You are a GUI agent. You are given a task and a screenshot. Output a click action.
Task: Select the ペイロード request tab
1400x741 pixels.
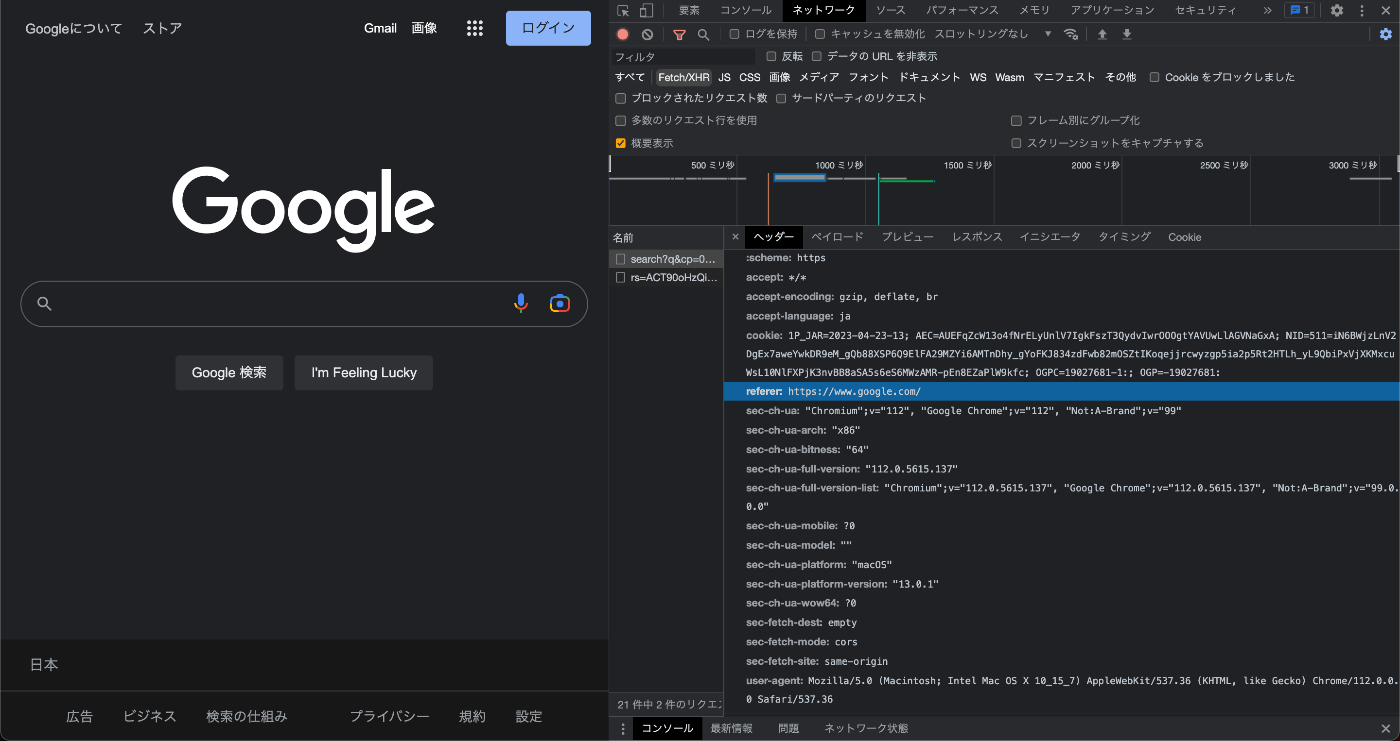837,237
